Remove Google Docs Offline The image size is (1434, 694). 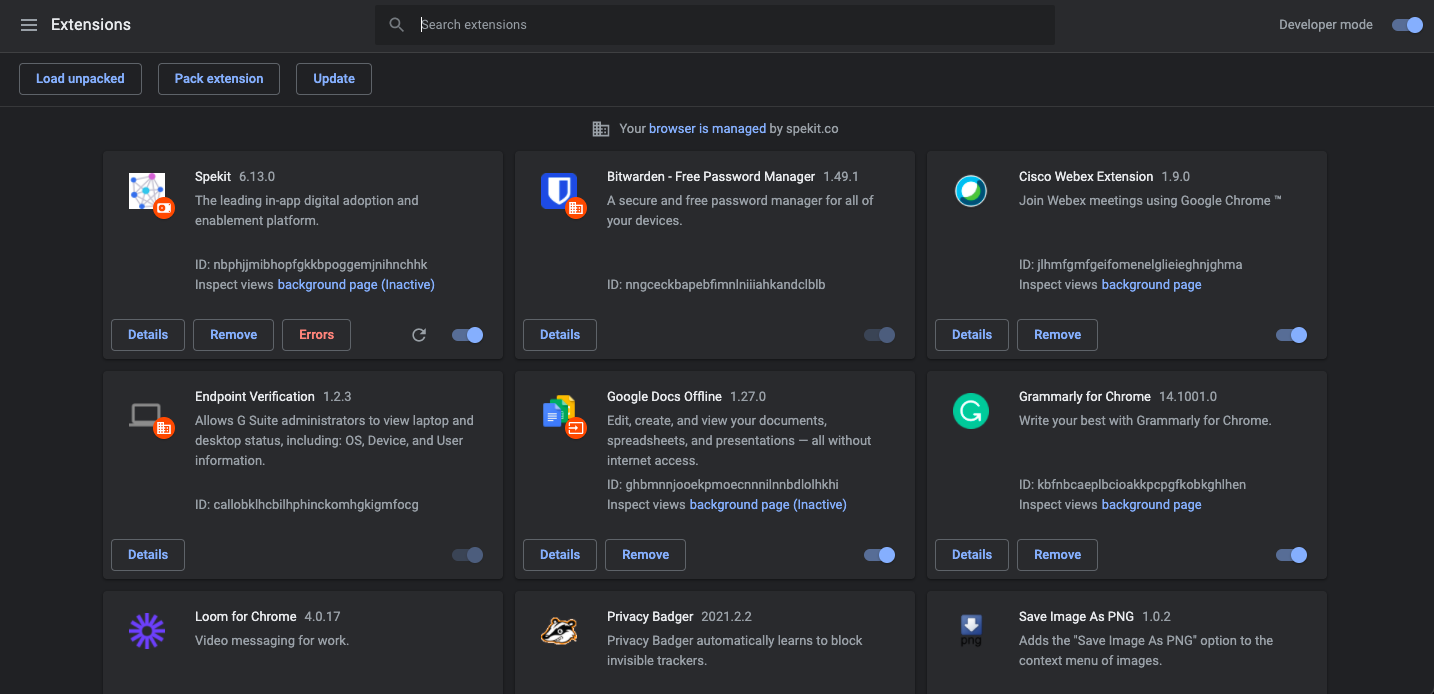646,555
